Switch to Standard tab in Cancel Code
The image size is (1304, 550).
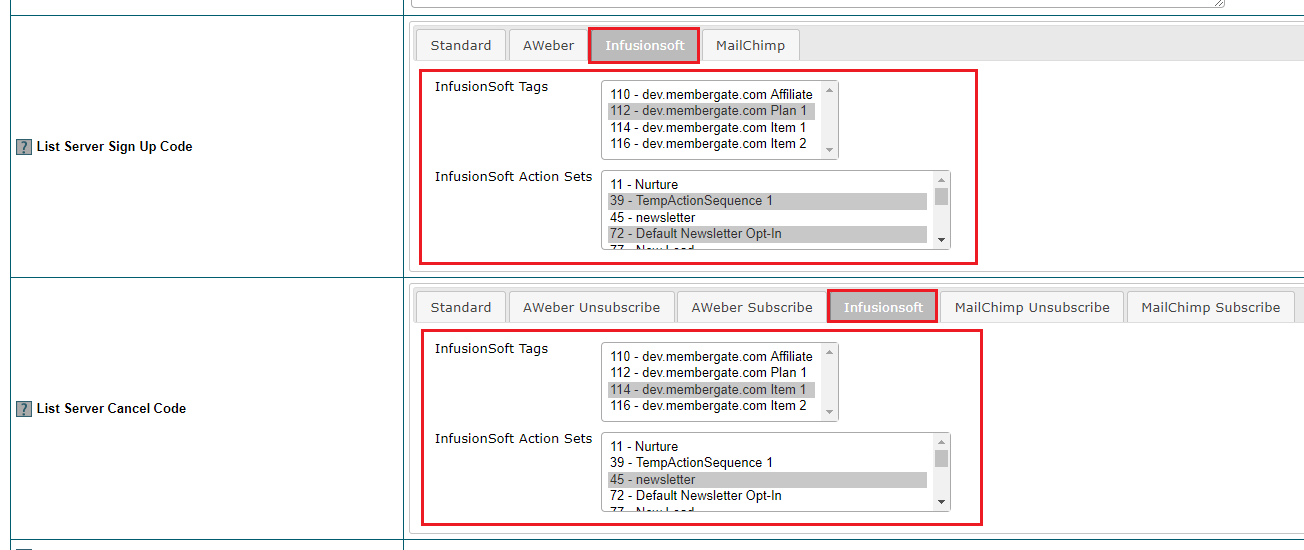[x=461, y=307]
